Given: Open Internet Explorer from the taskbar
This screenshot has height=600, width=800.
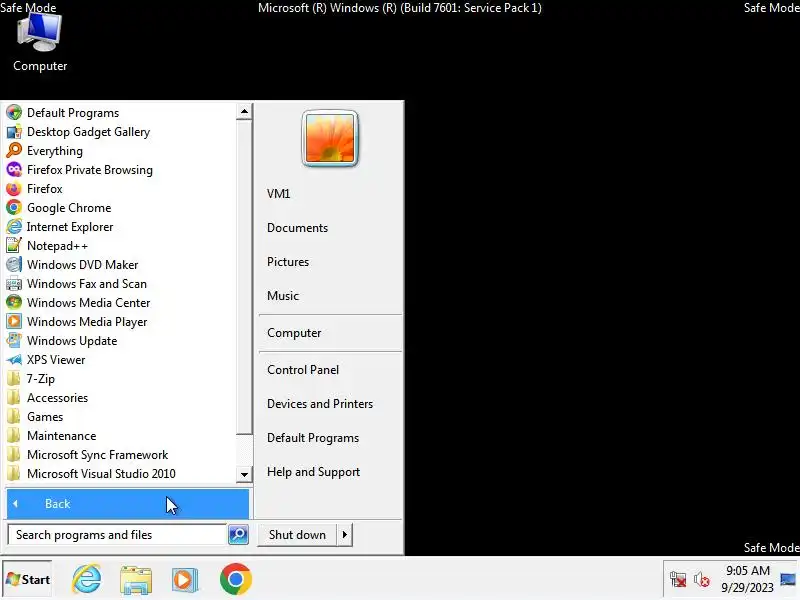Looking at the screenshot, I should pyautogui.click(x=87, y=579).
